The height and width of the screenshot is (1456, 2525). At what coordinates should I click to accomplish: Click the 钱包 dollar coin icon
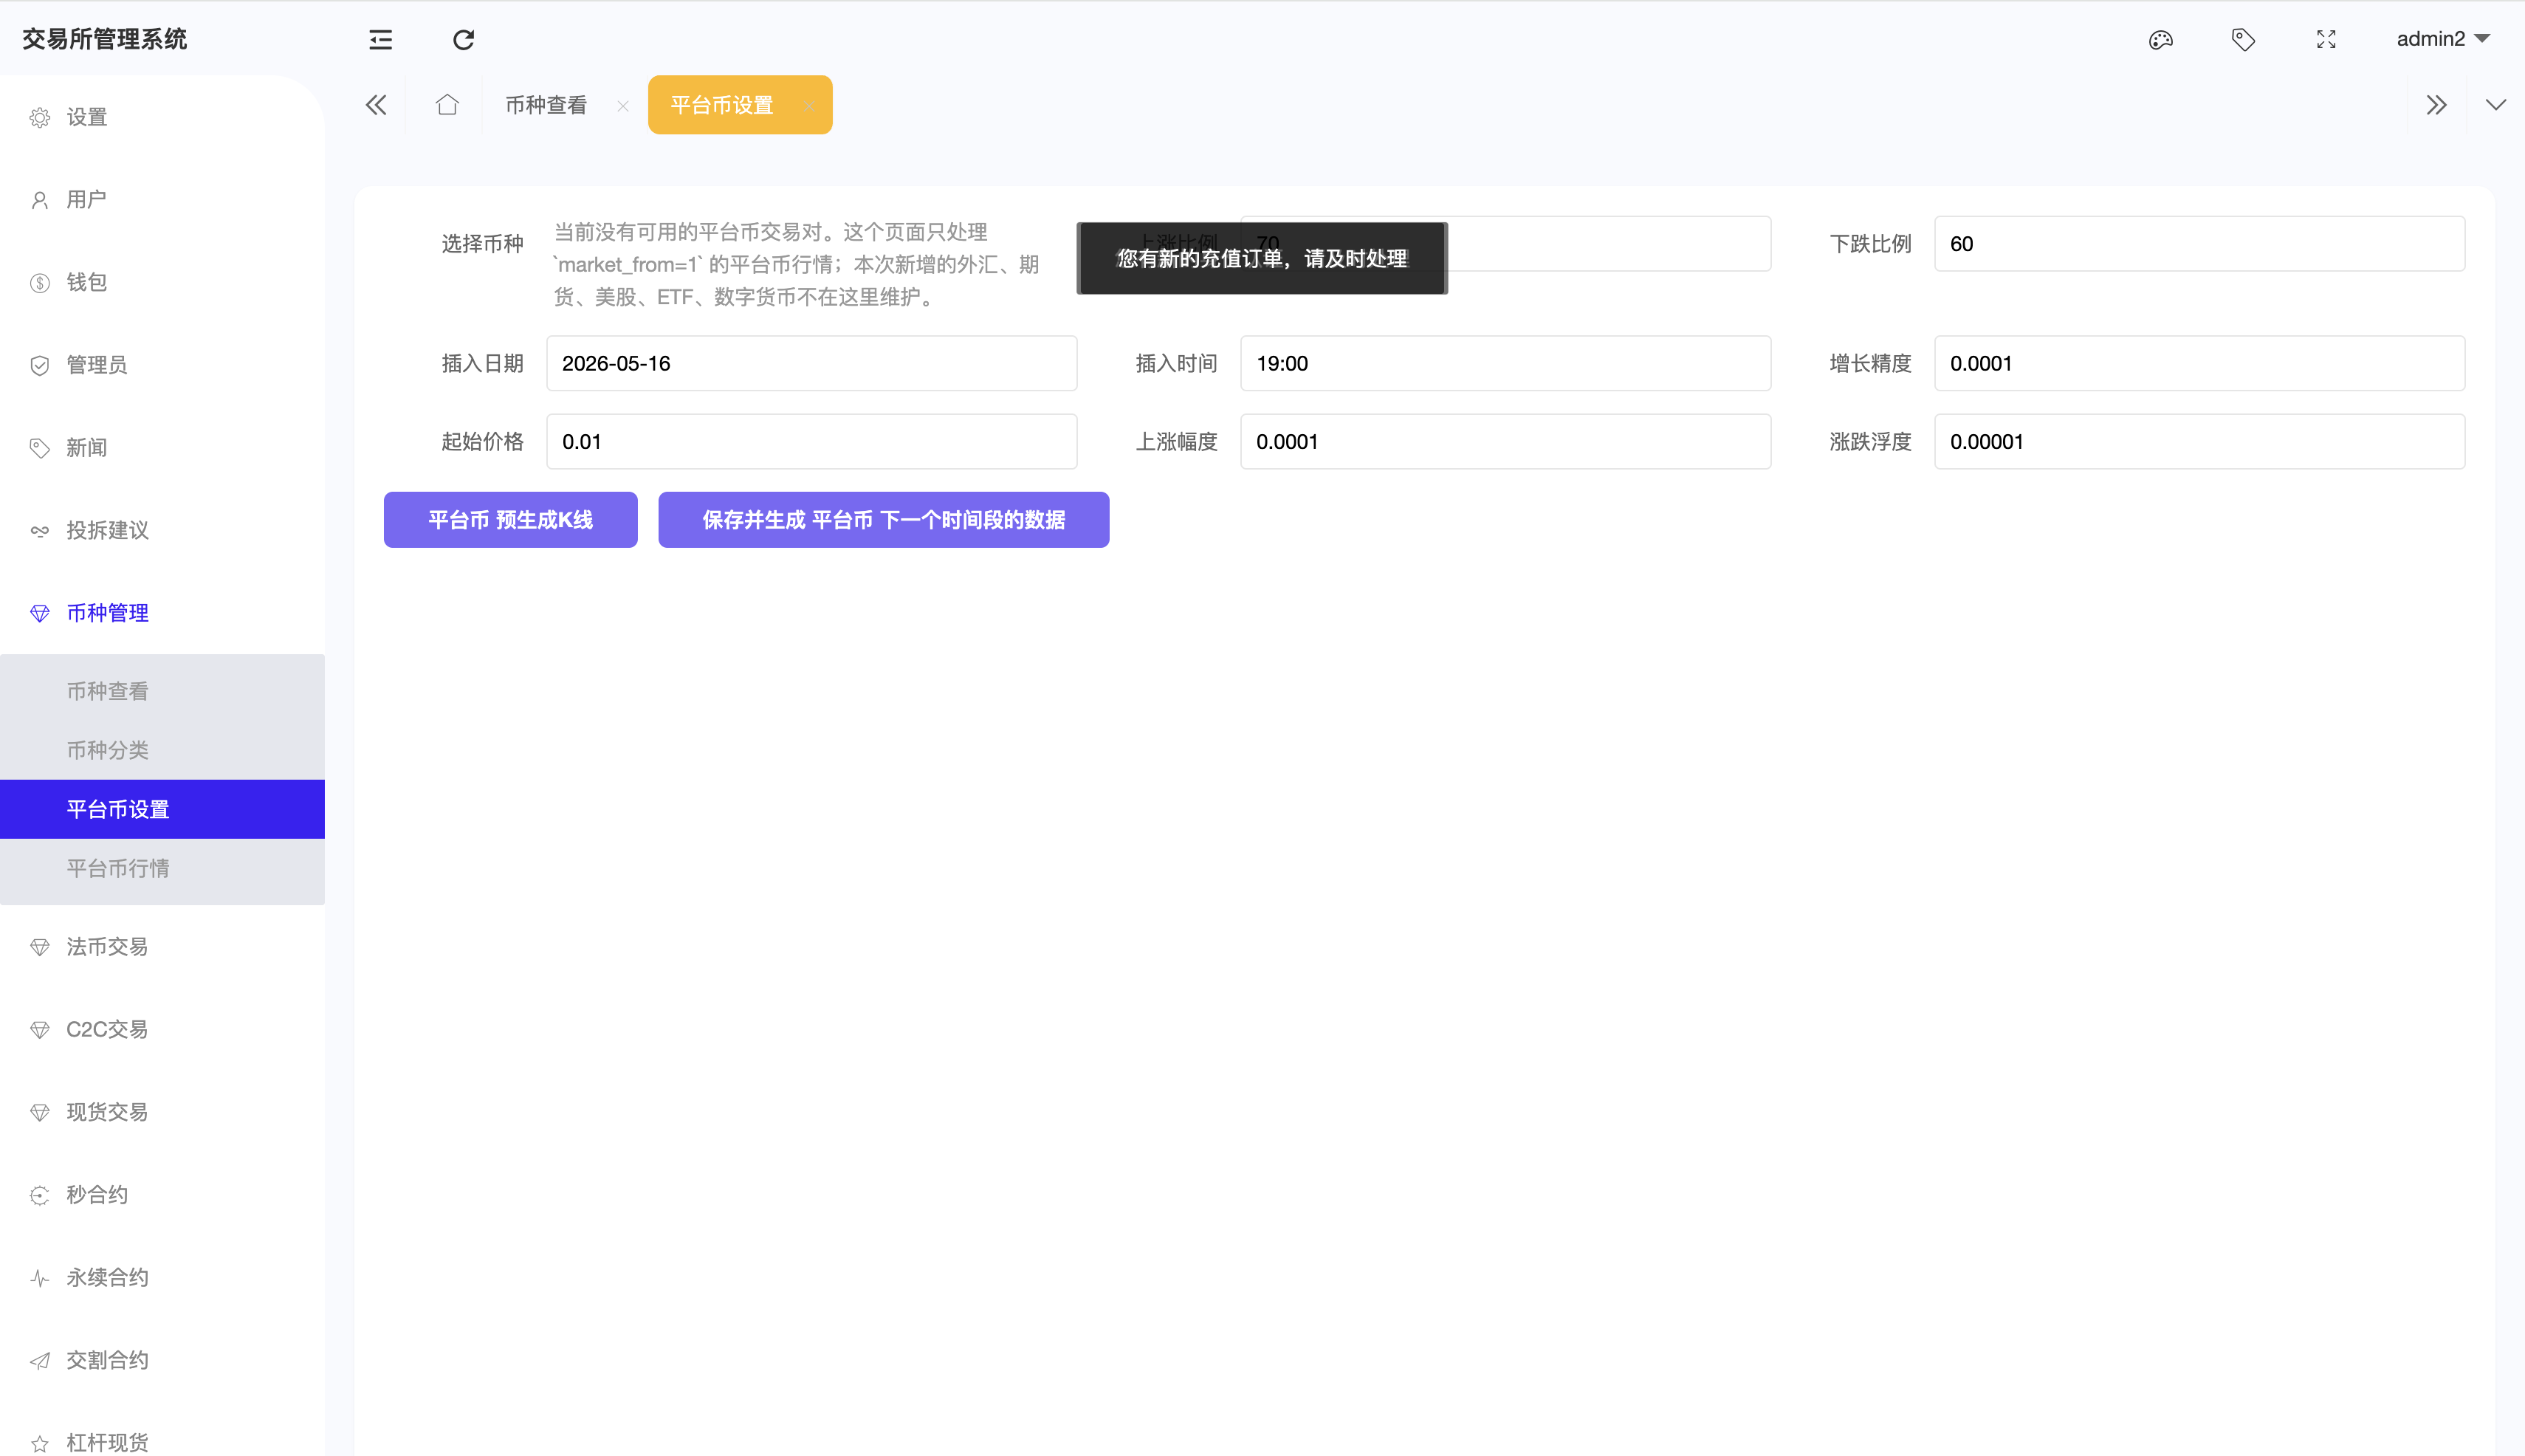pos(40,283)
